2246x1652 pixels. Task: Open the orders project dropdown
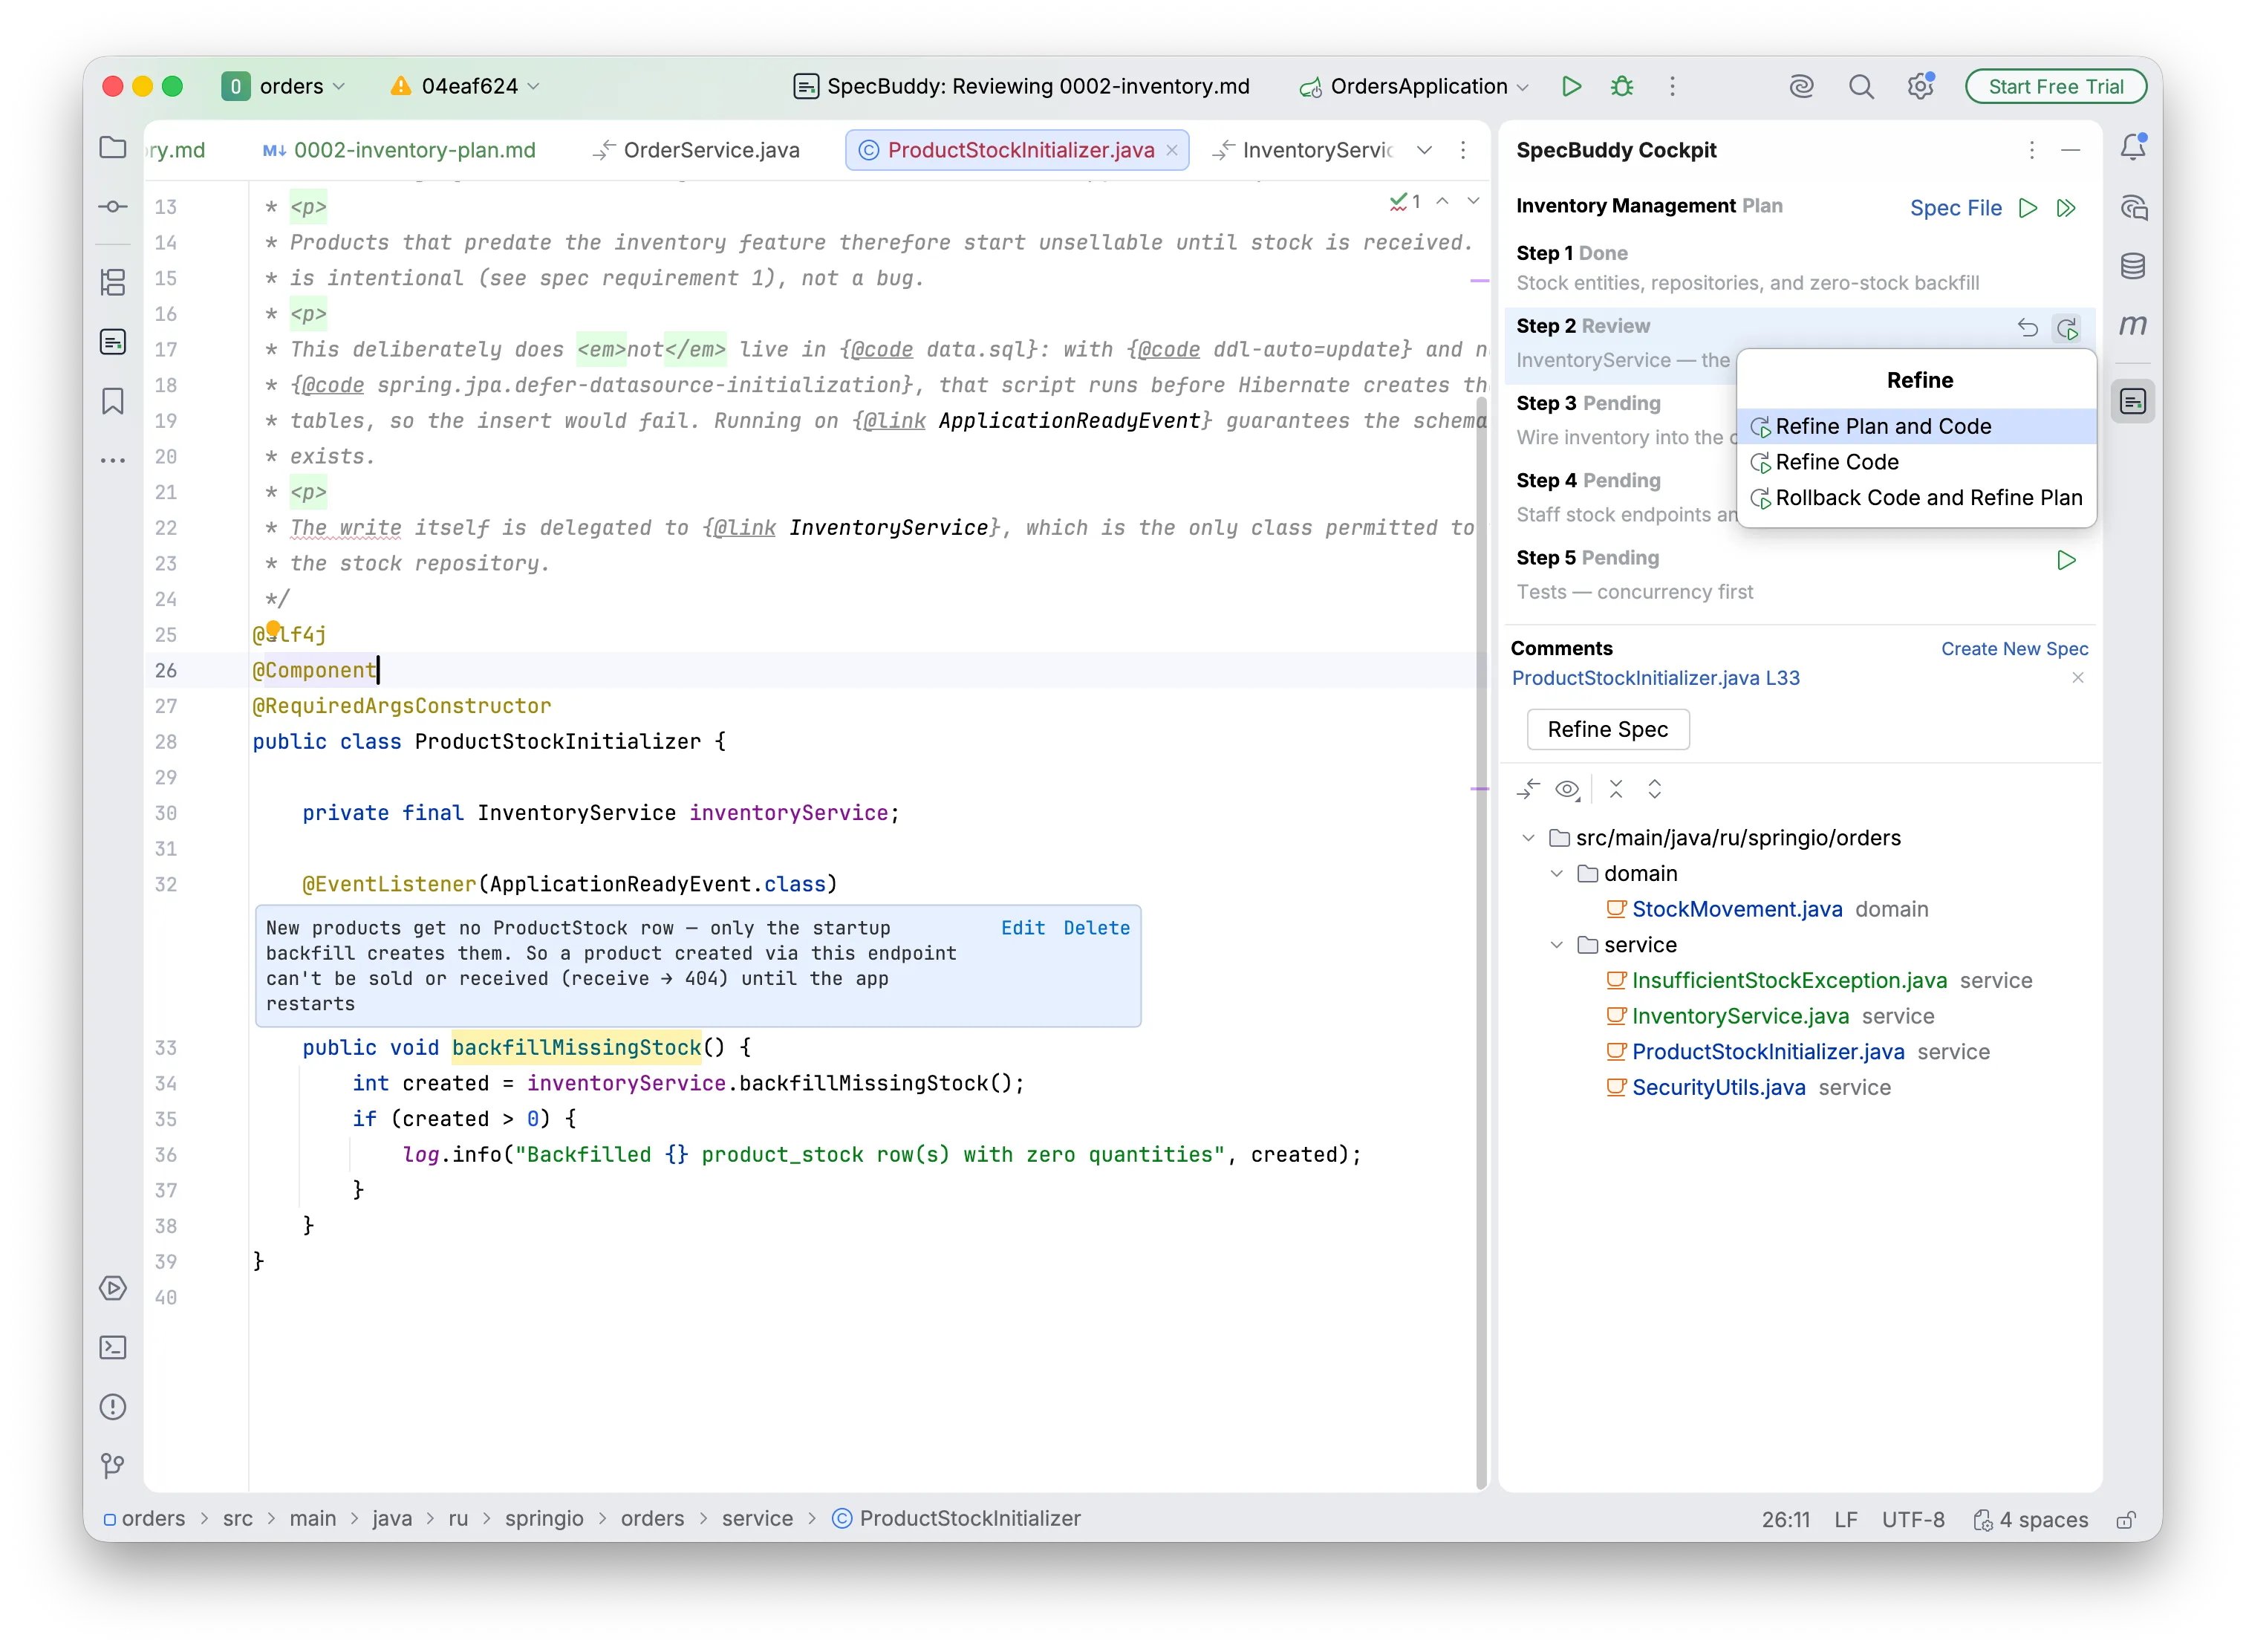point(283,86)
